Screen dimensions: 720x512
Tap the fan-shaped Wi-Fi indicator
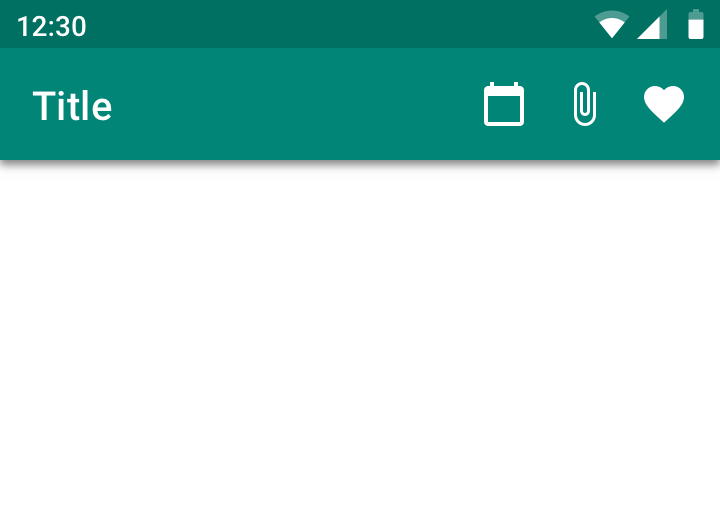(x=612, y=24)
